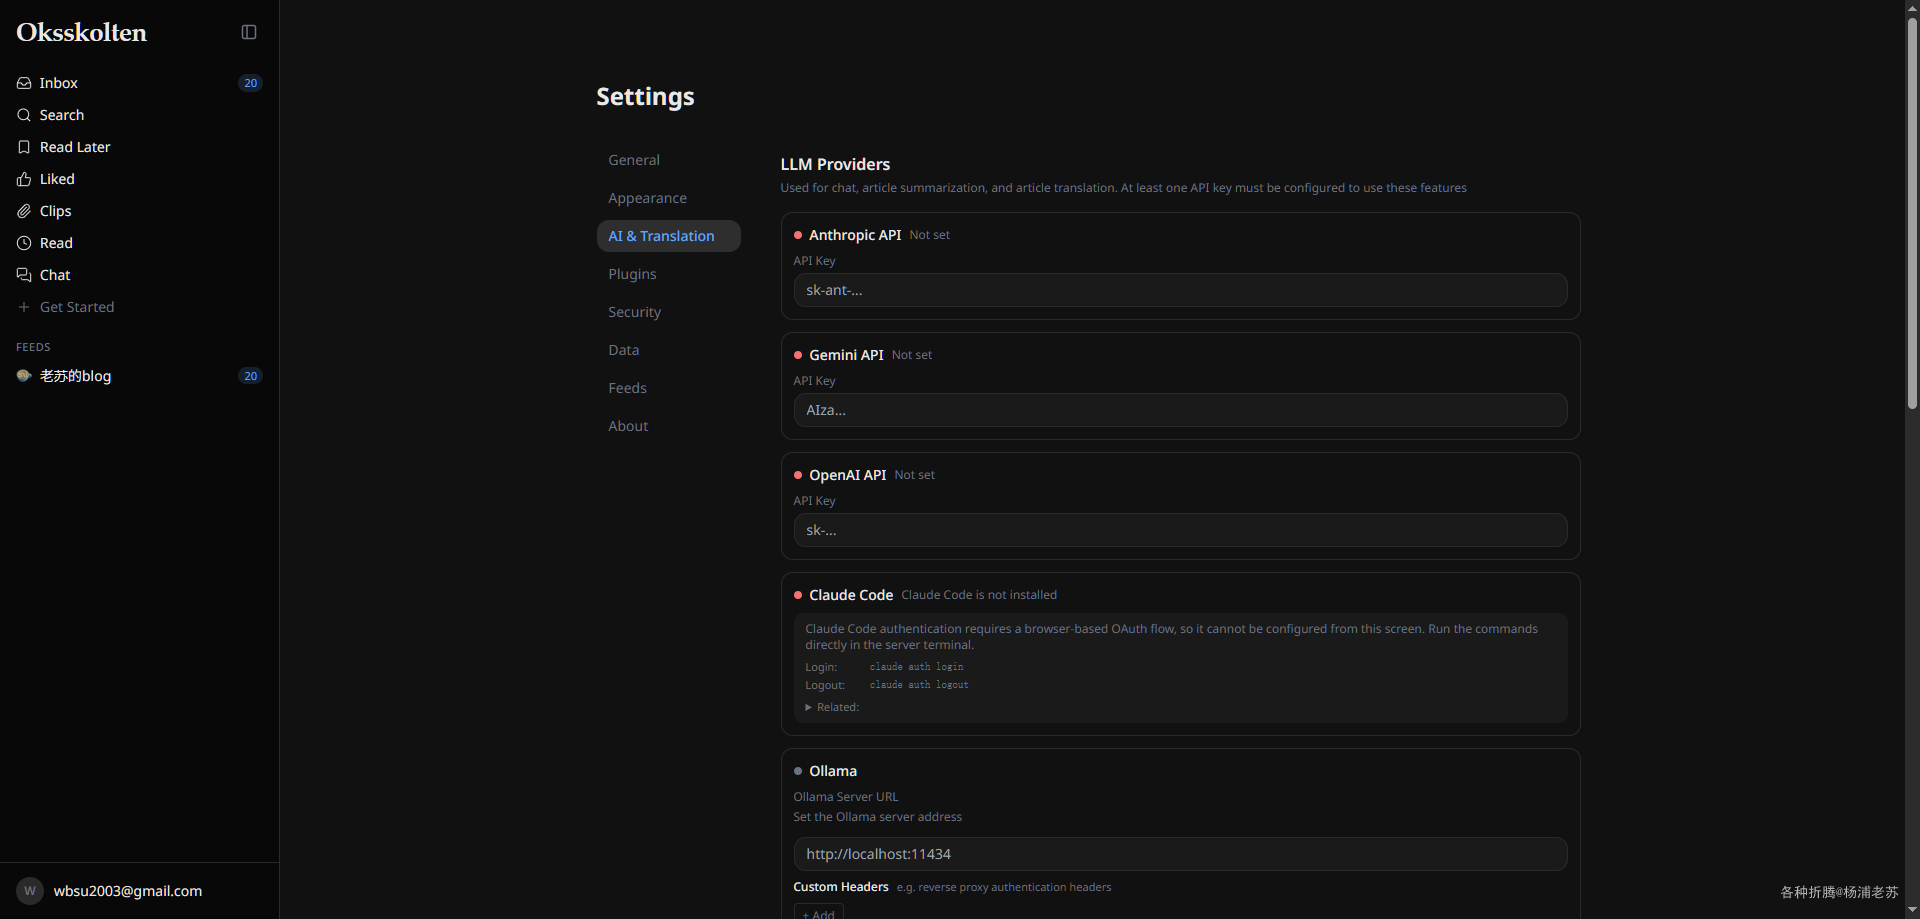This screenshot has height=919, width=1920.
Task: Open the Liked articles list
Action: coord(139,179)
